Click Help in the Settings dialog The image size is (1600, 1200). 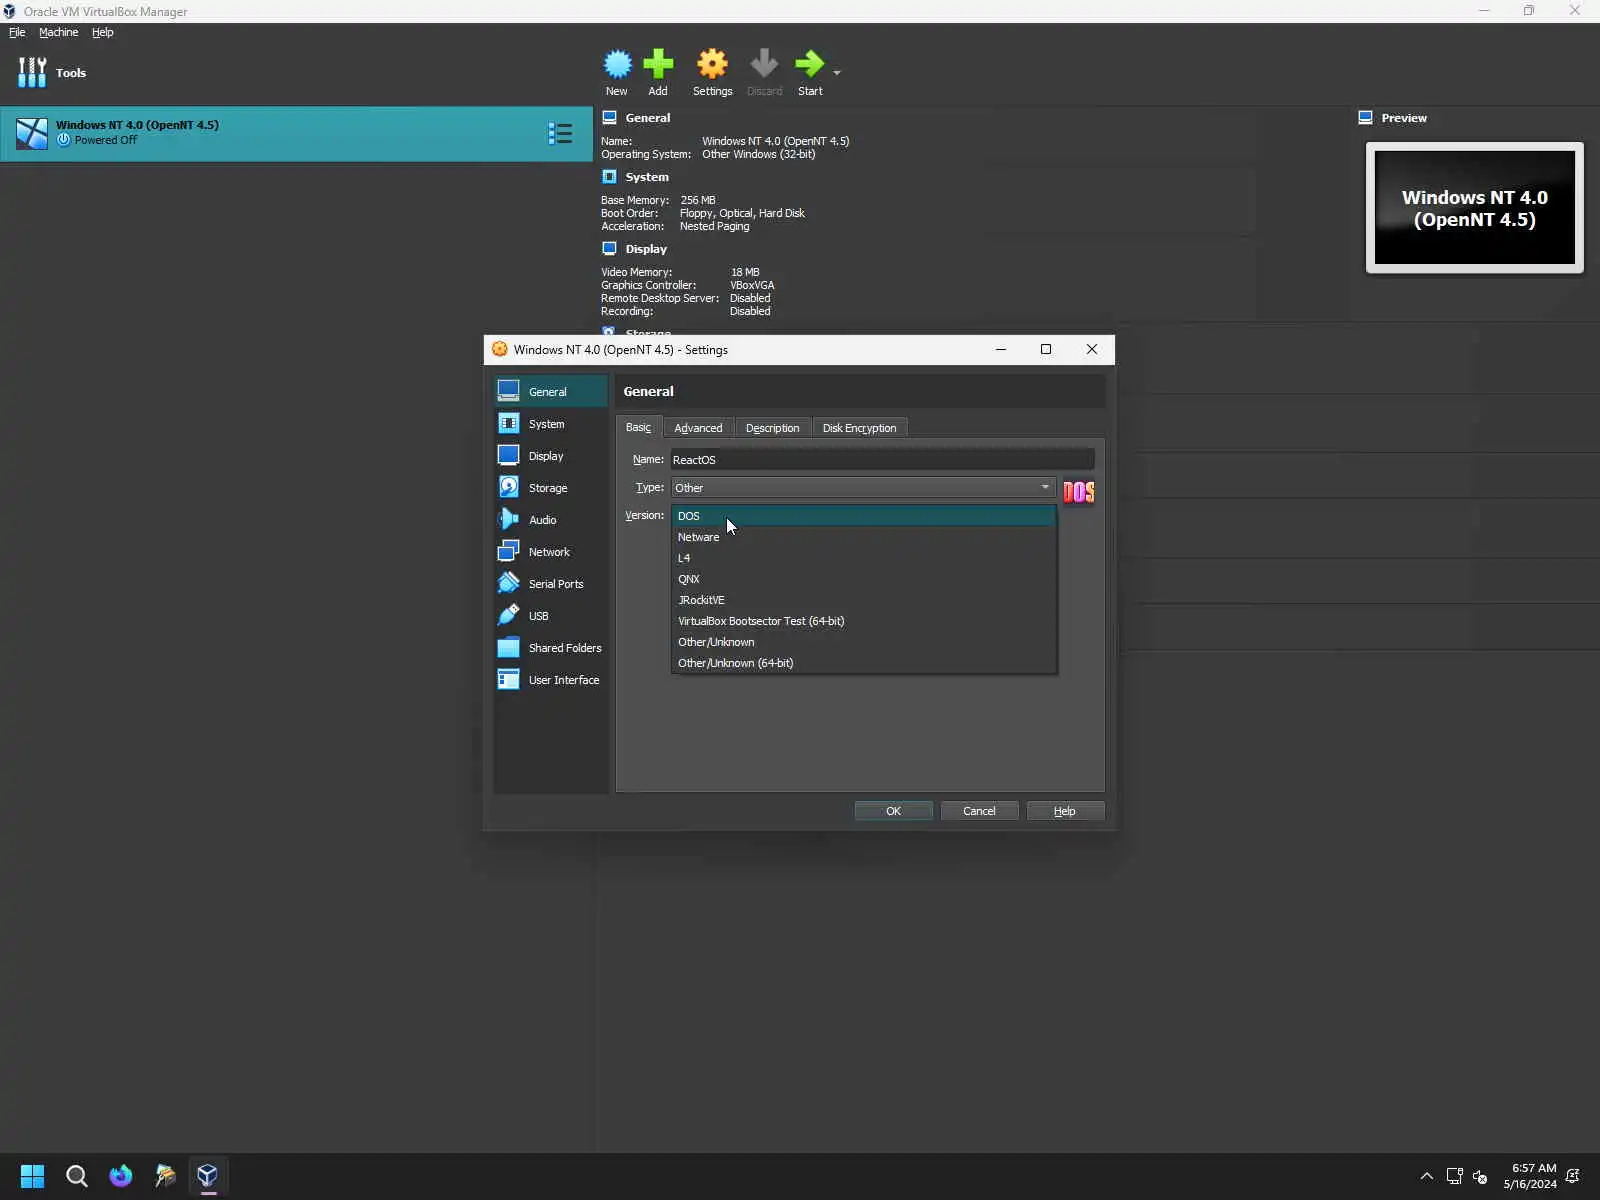[1065, 811]
